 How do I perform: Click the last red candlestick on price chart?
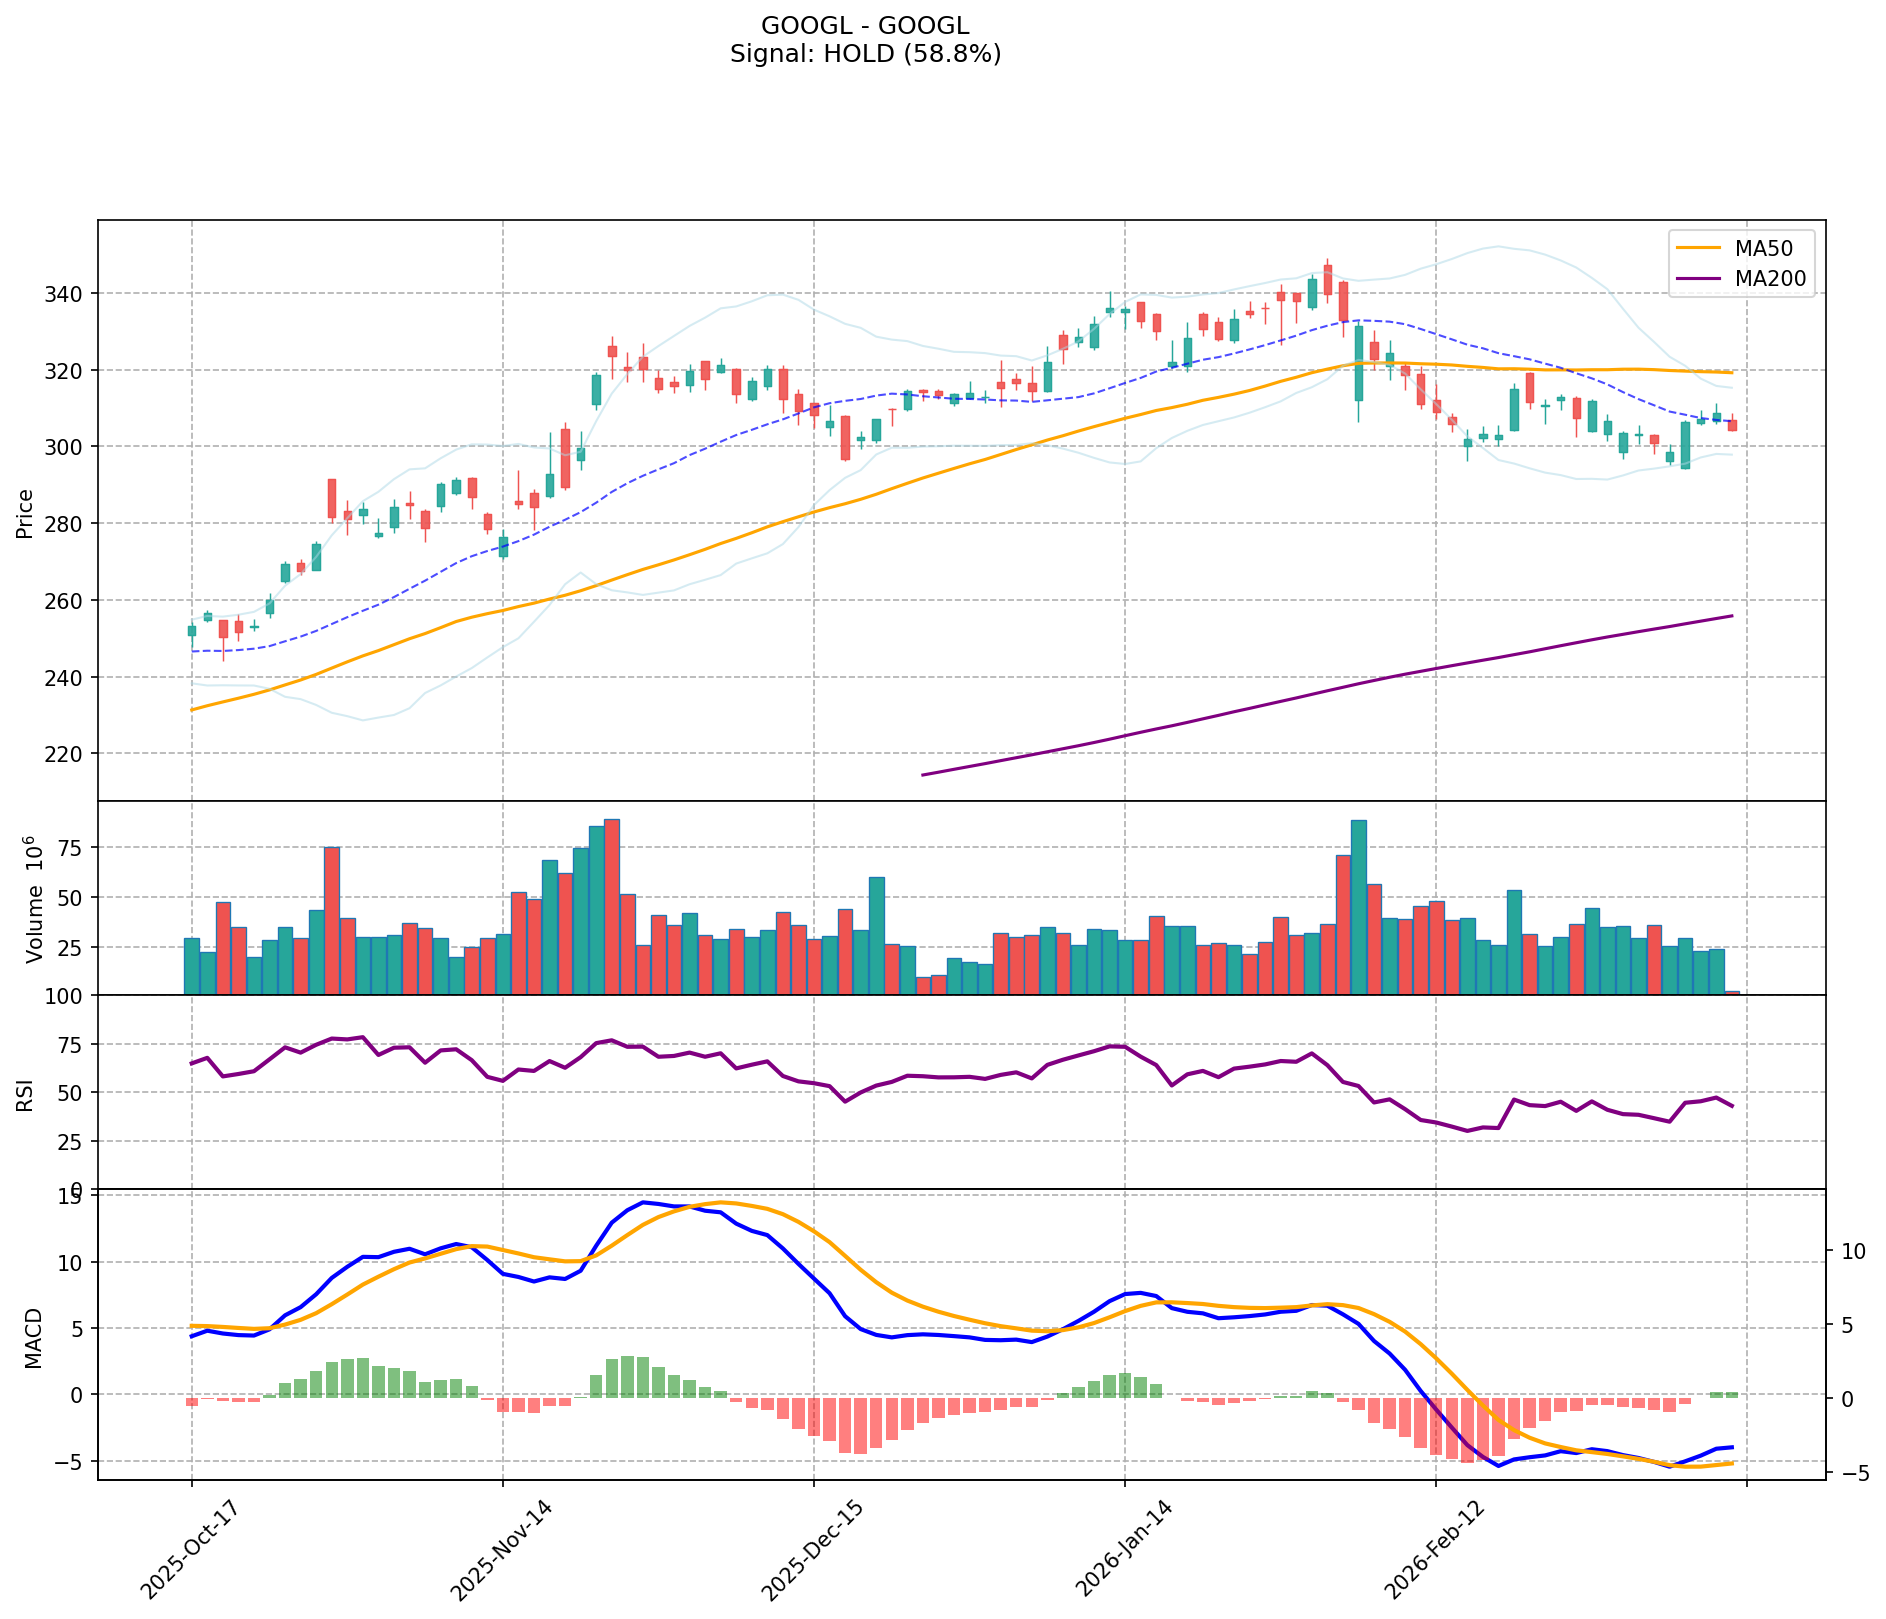[1732, 425]
